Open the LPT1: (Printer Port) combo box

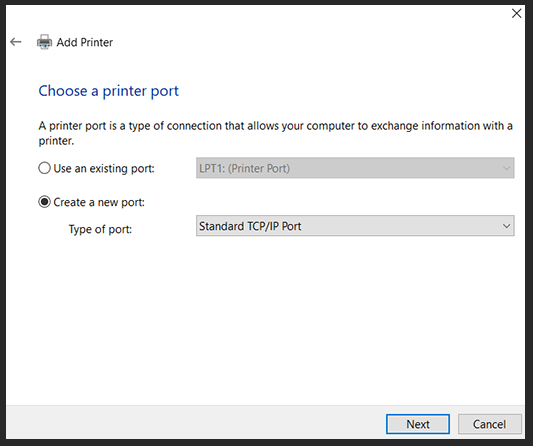coord(355,168)
